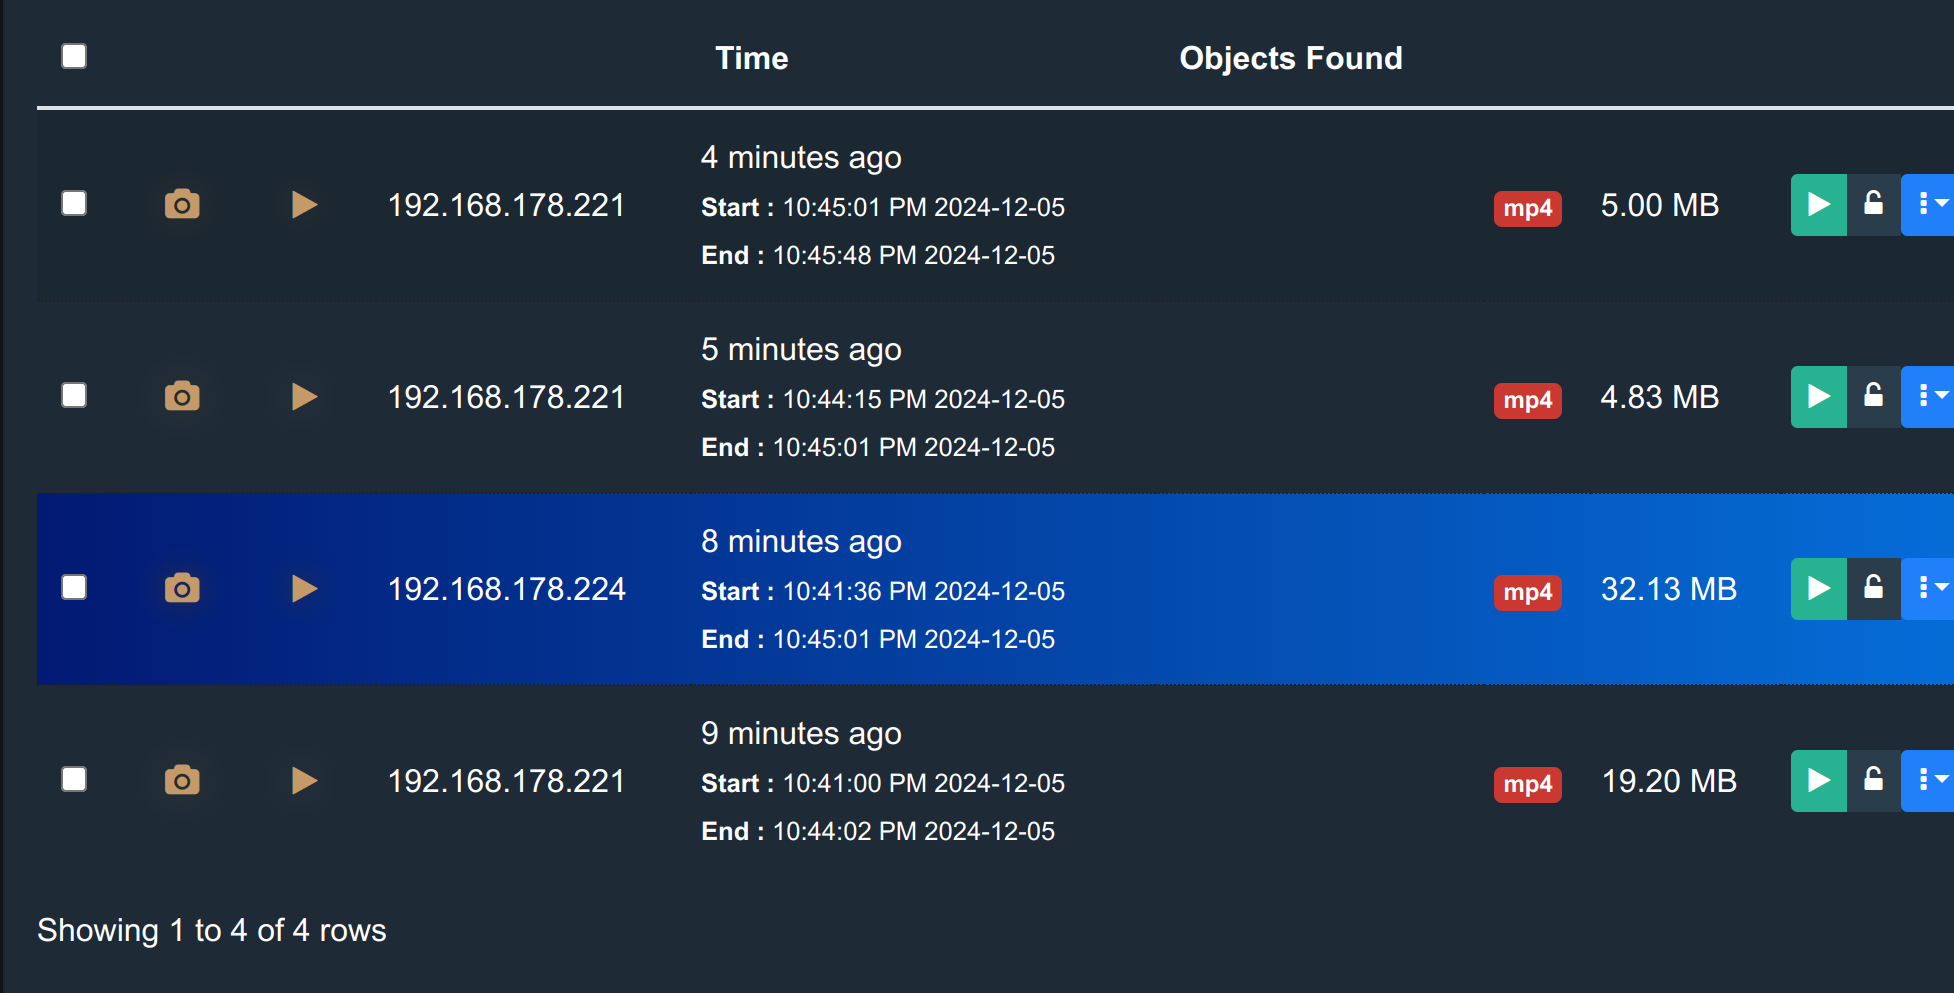The image size is (1954, 993).
Task: Open blue options dropdown for 32.13 MB recording
Action: tap(1930, 589)
